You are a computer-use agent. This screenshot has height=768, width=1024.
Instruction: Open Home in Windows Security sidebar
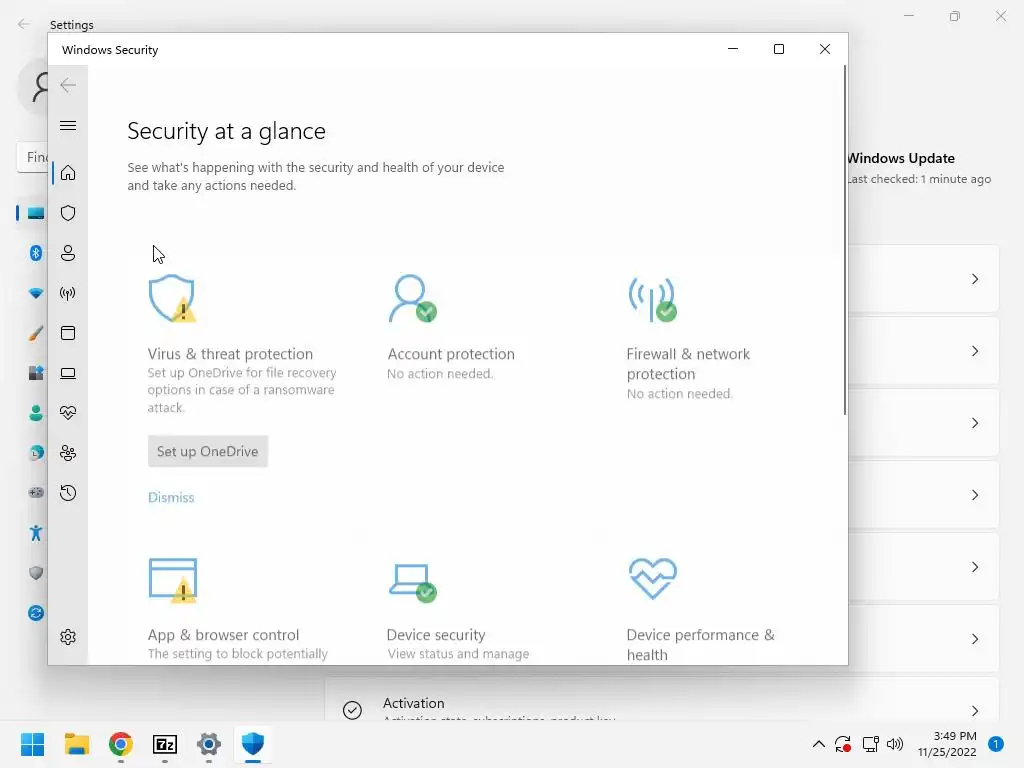tap(68, 173)
